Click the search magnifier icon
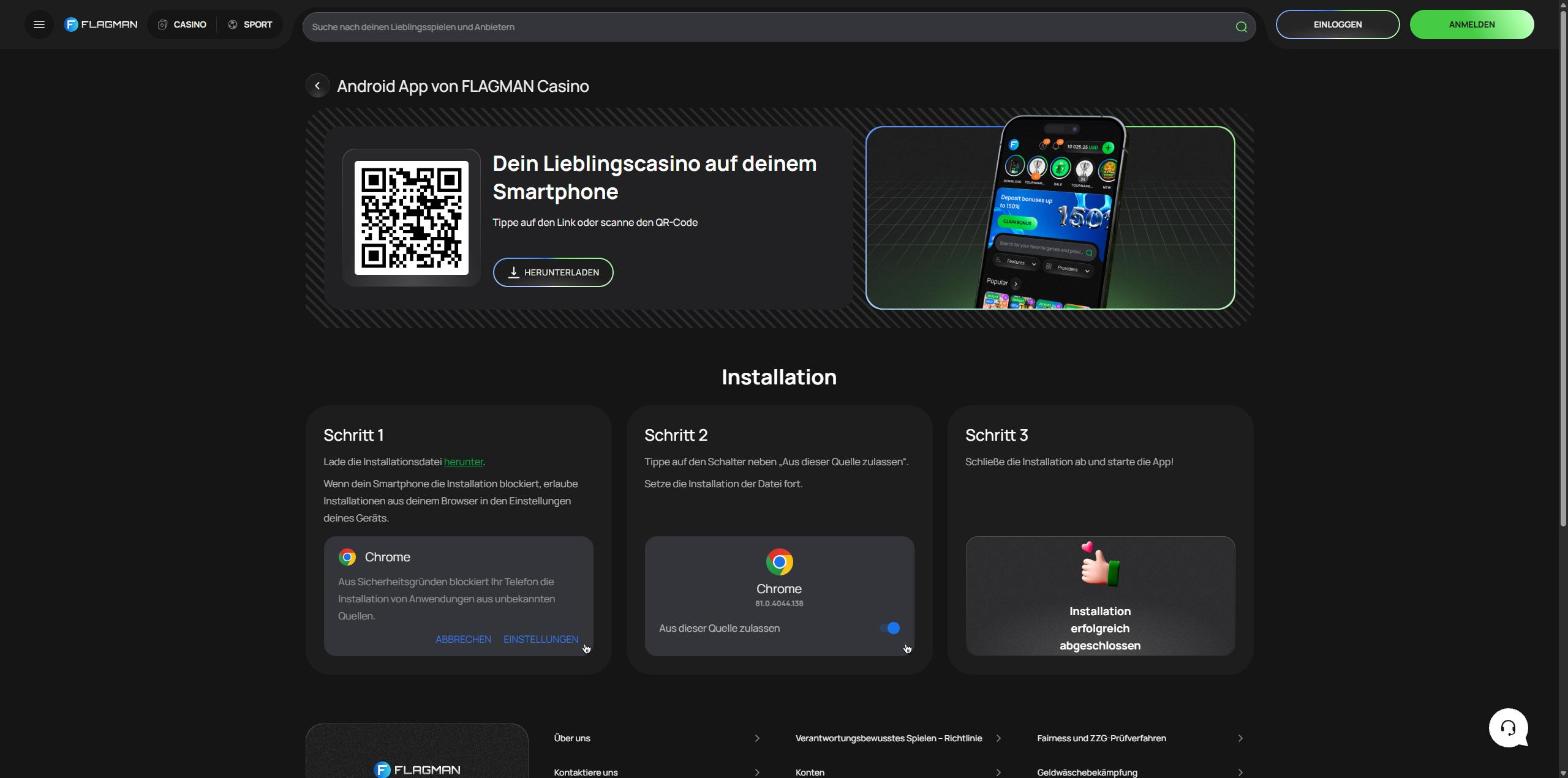The width and height of the screenshot is (1568, 778). 1241,27
